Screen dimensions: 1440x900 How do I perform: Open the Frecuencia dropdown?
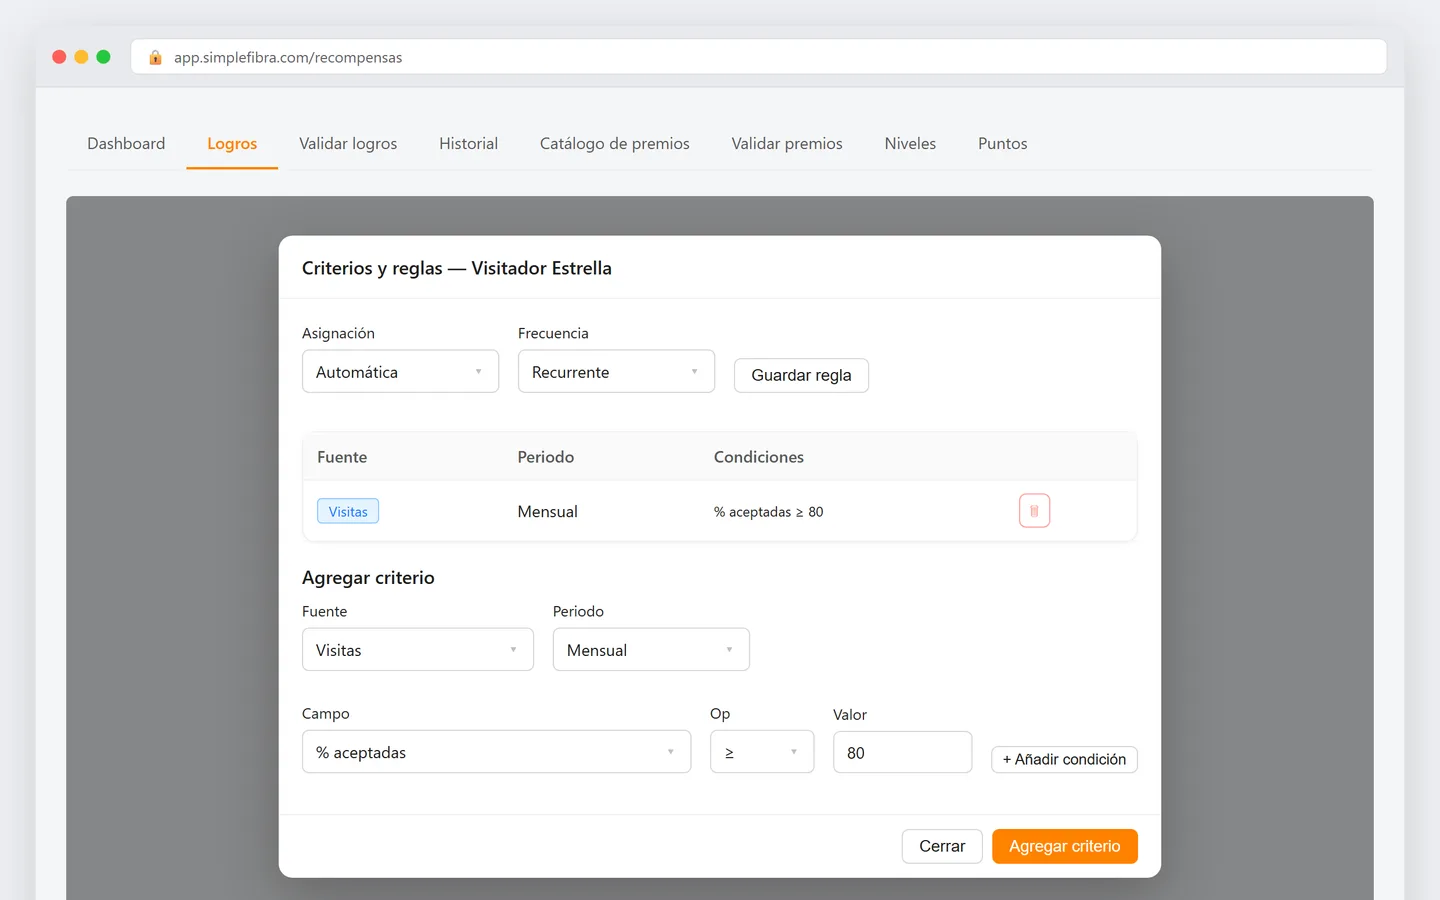pyautogui.click(x=616, y=371)
